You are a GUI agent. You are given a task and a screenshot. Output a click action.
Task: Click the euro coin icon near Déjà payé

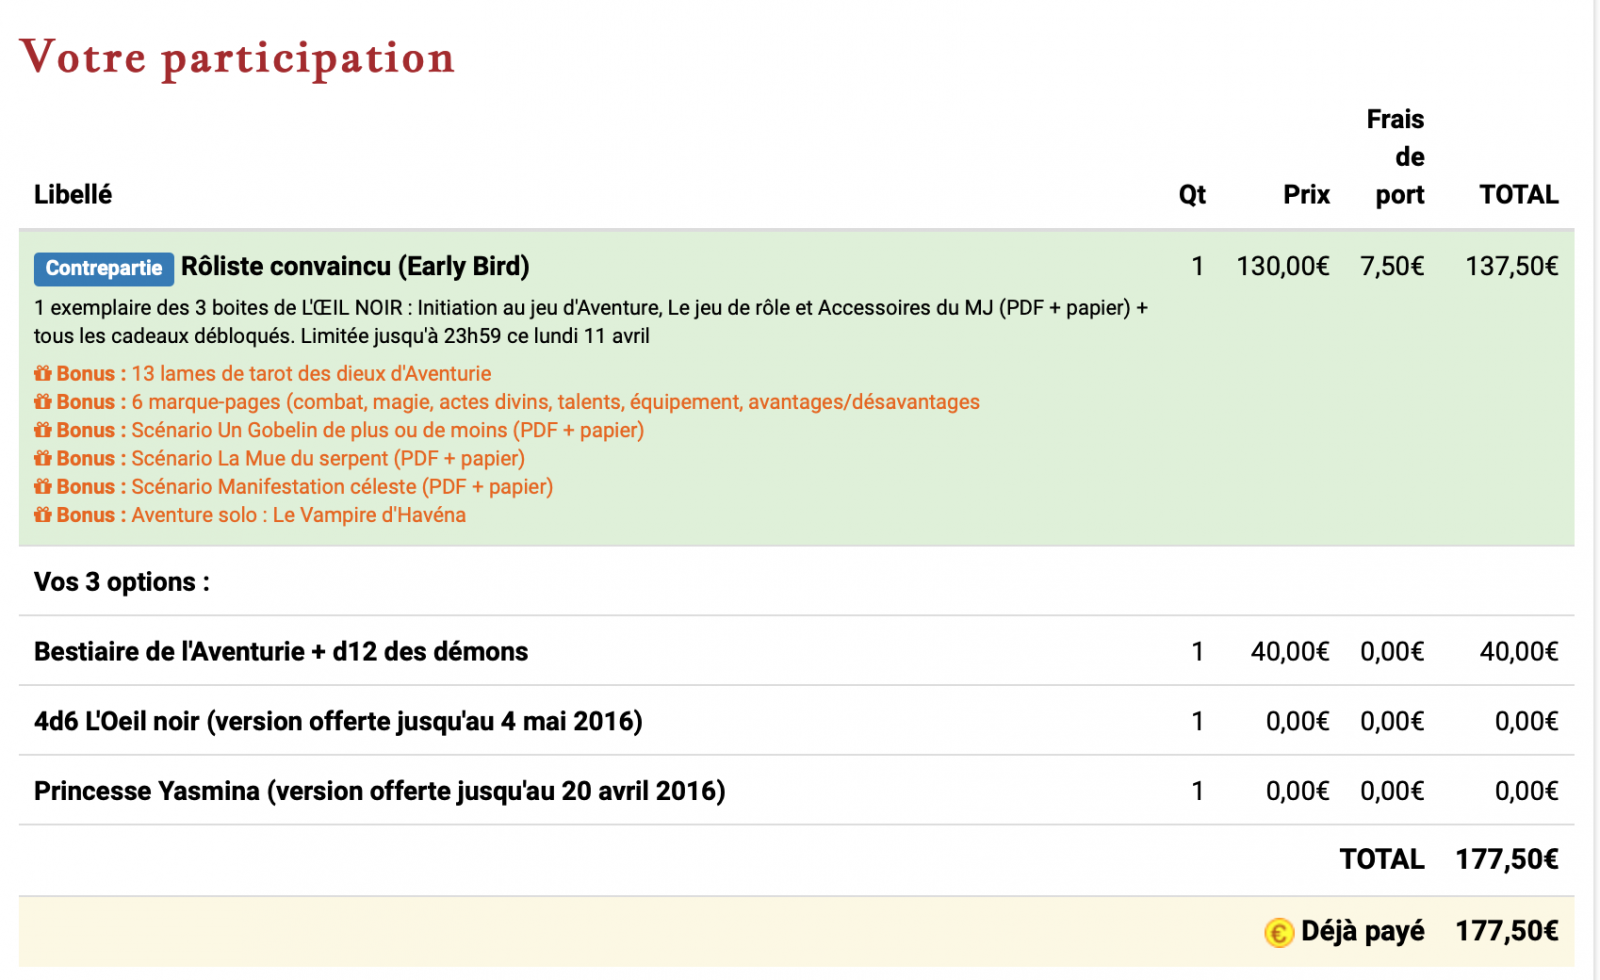[x=1278, y=933]
